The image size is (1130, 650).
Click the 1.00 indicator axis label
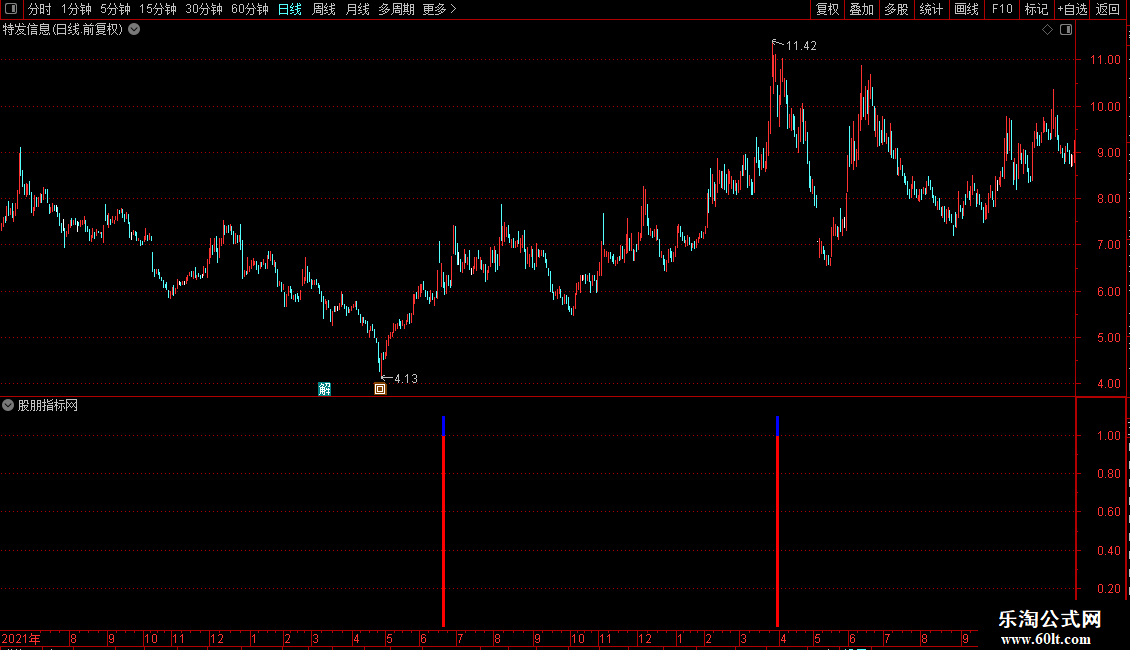click(x=1108, y=436)
